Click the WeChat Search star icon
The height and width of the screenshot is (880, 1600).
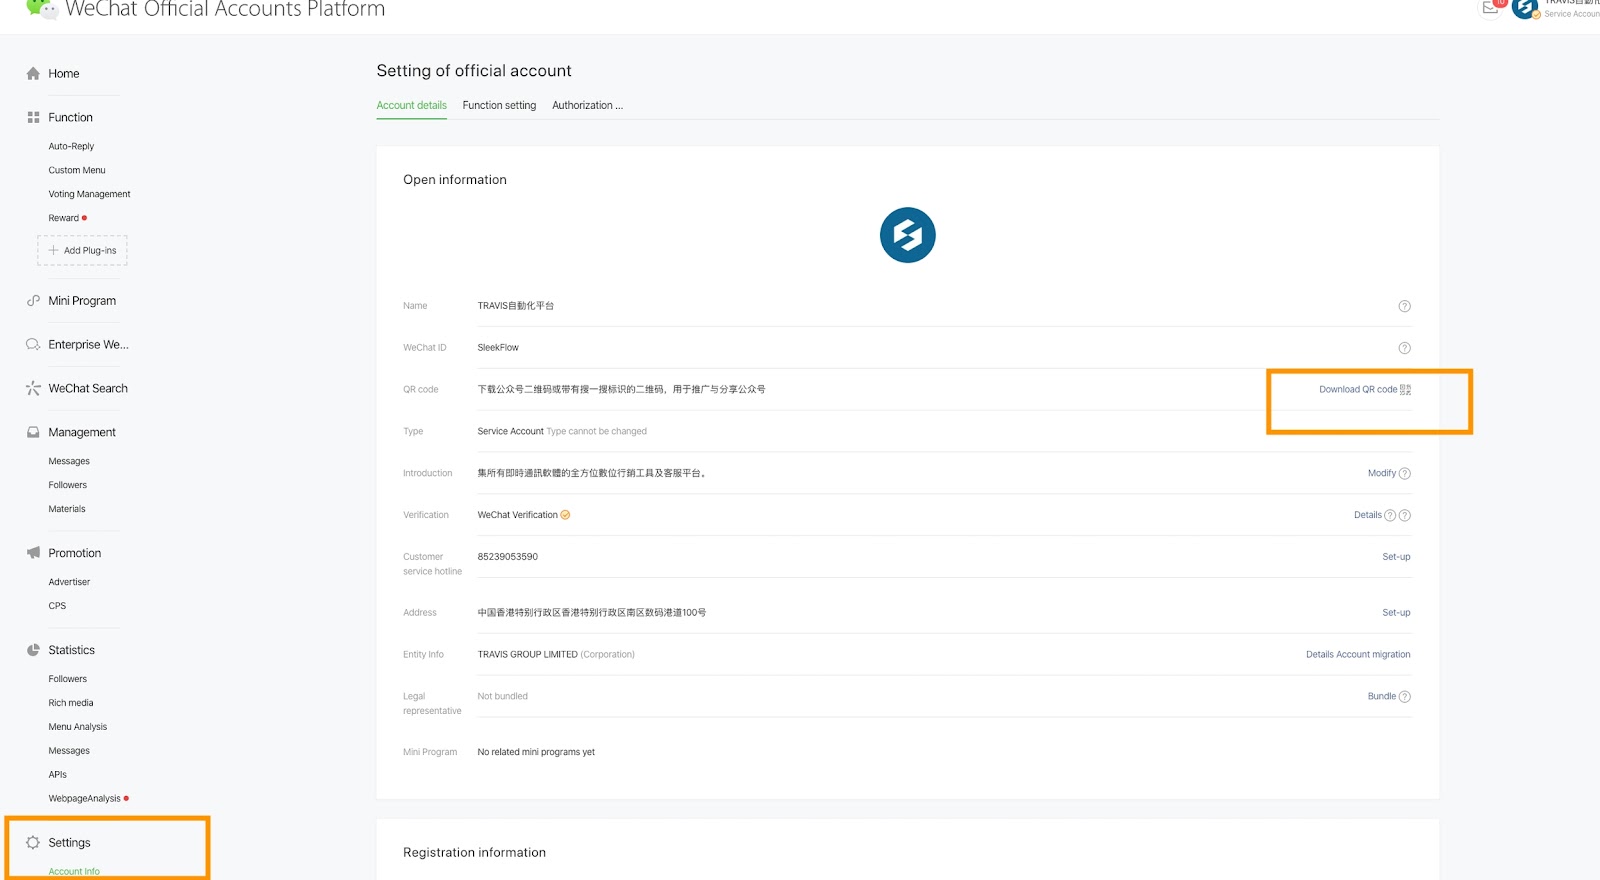click(x=33, y=388)
